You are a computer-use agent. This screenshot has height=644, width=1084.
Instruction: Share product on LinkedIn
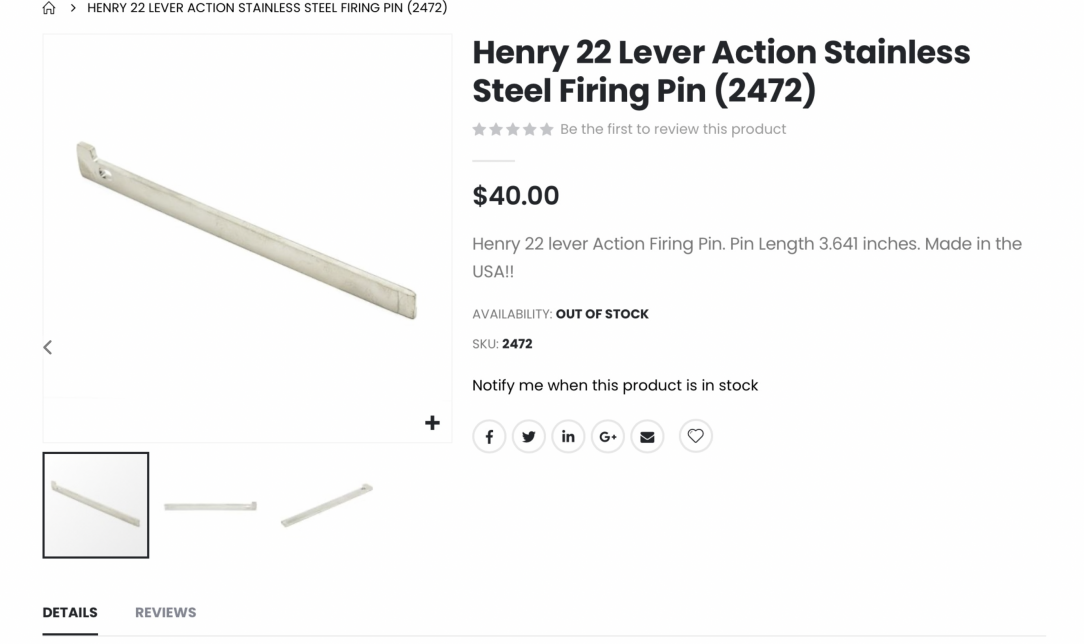tap(568, 436)
